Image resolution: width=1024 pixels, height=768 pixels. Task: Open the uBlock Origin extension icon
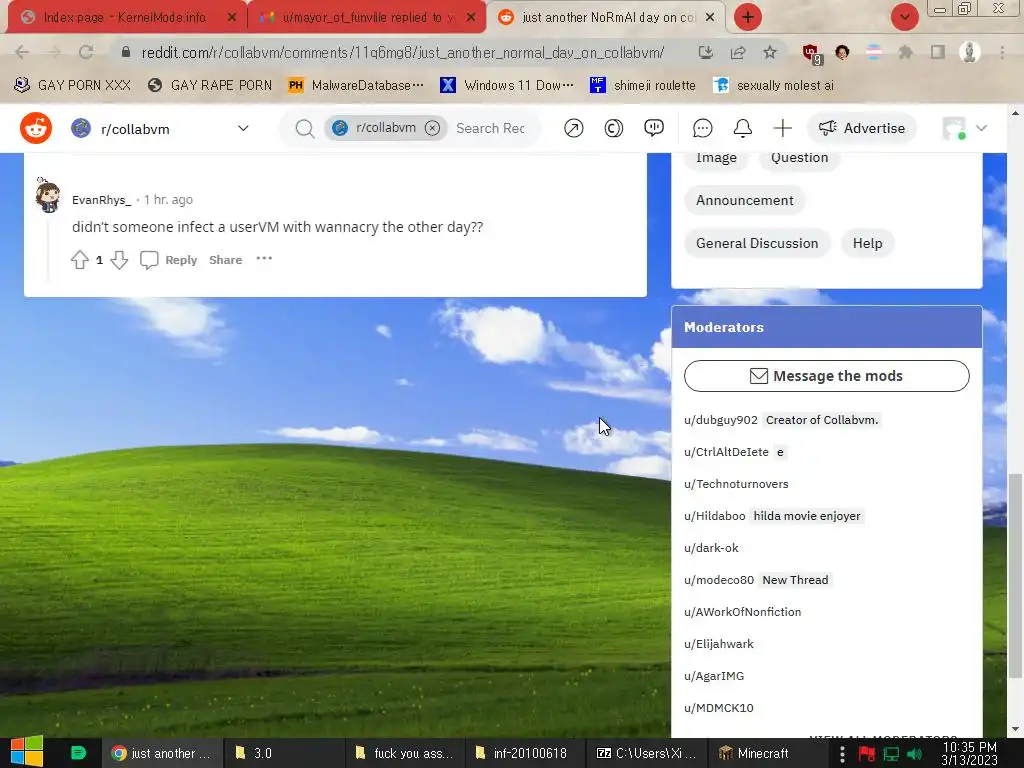(x=812, y=54)
